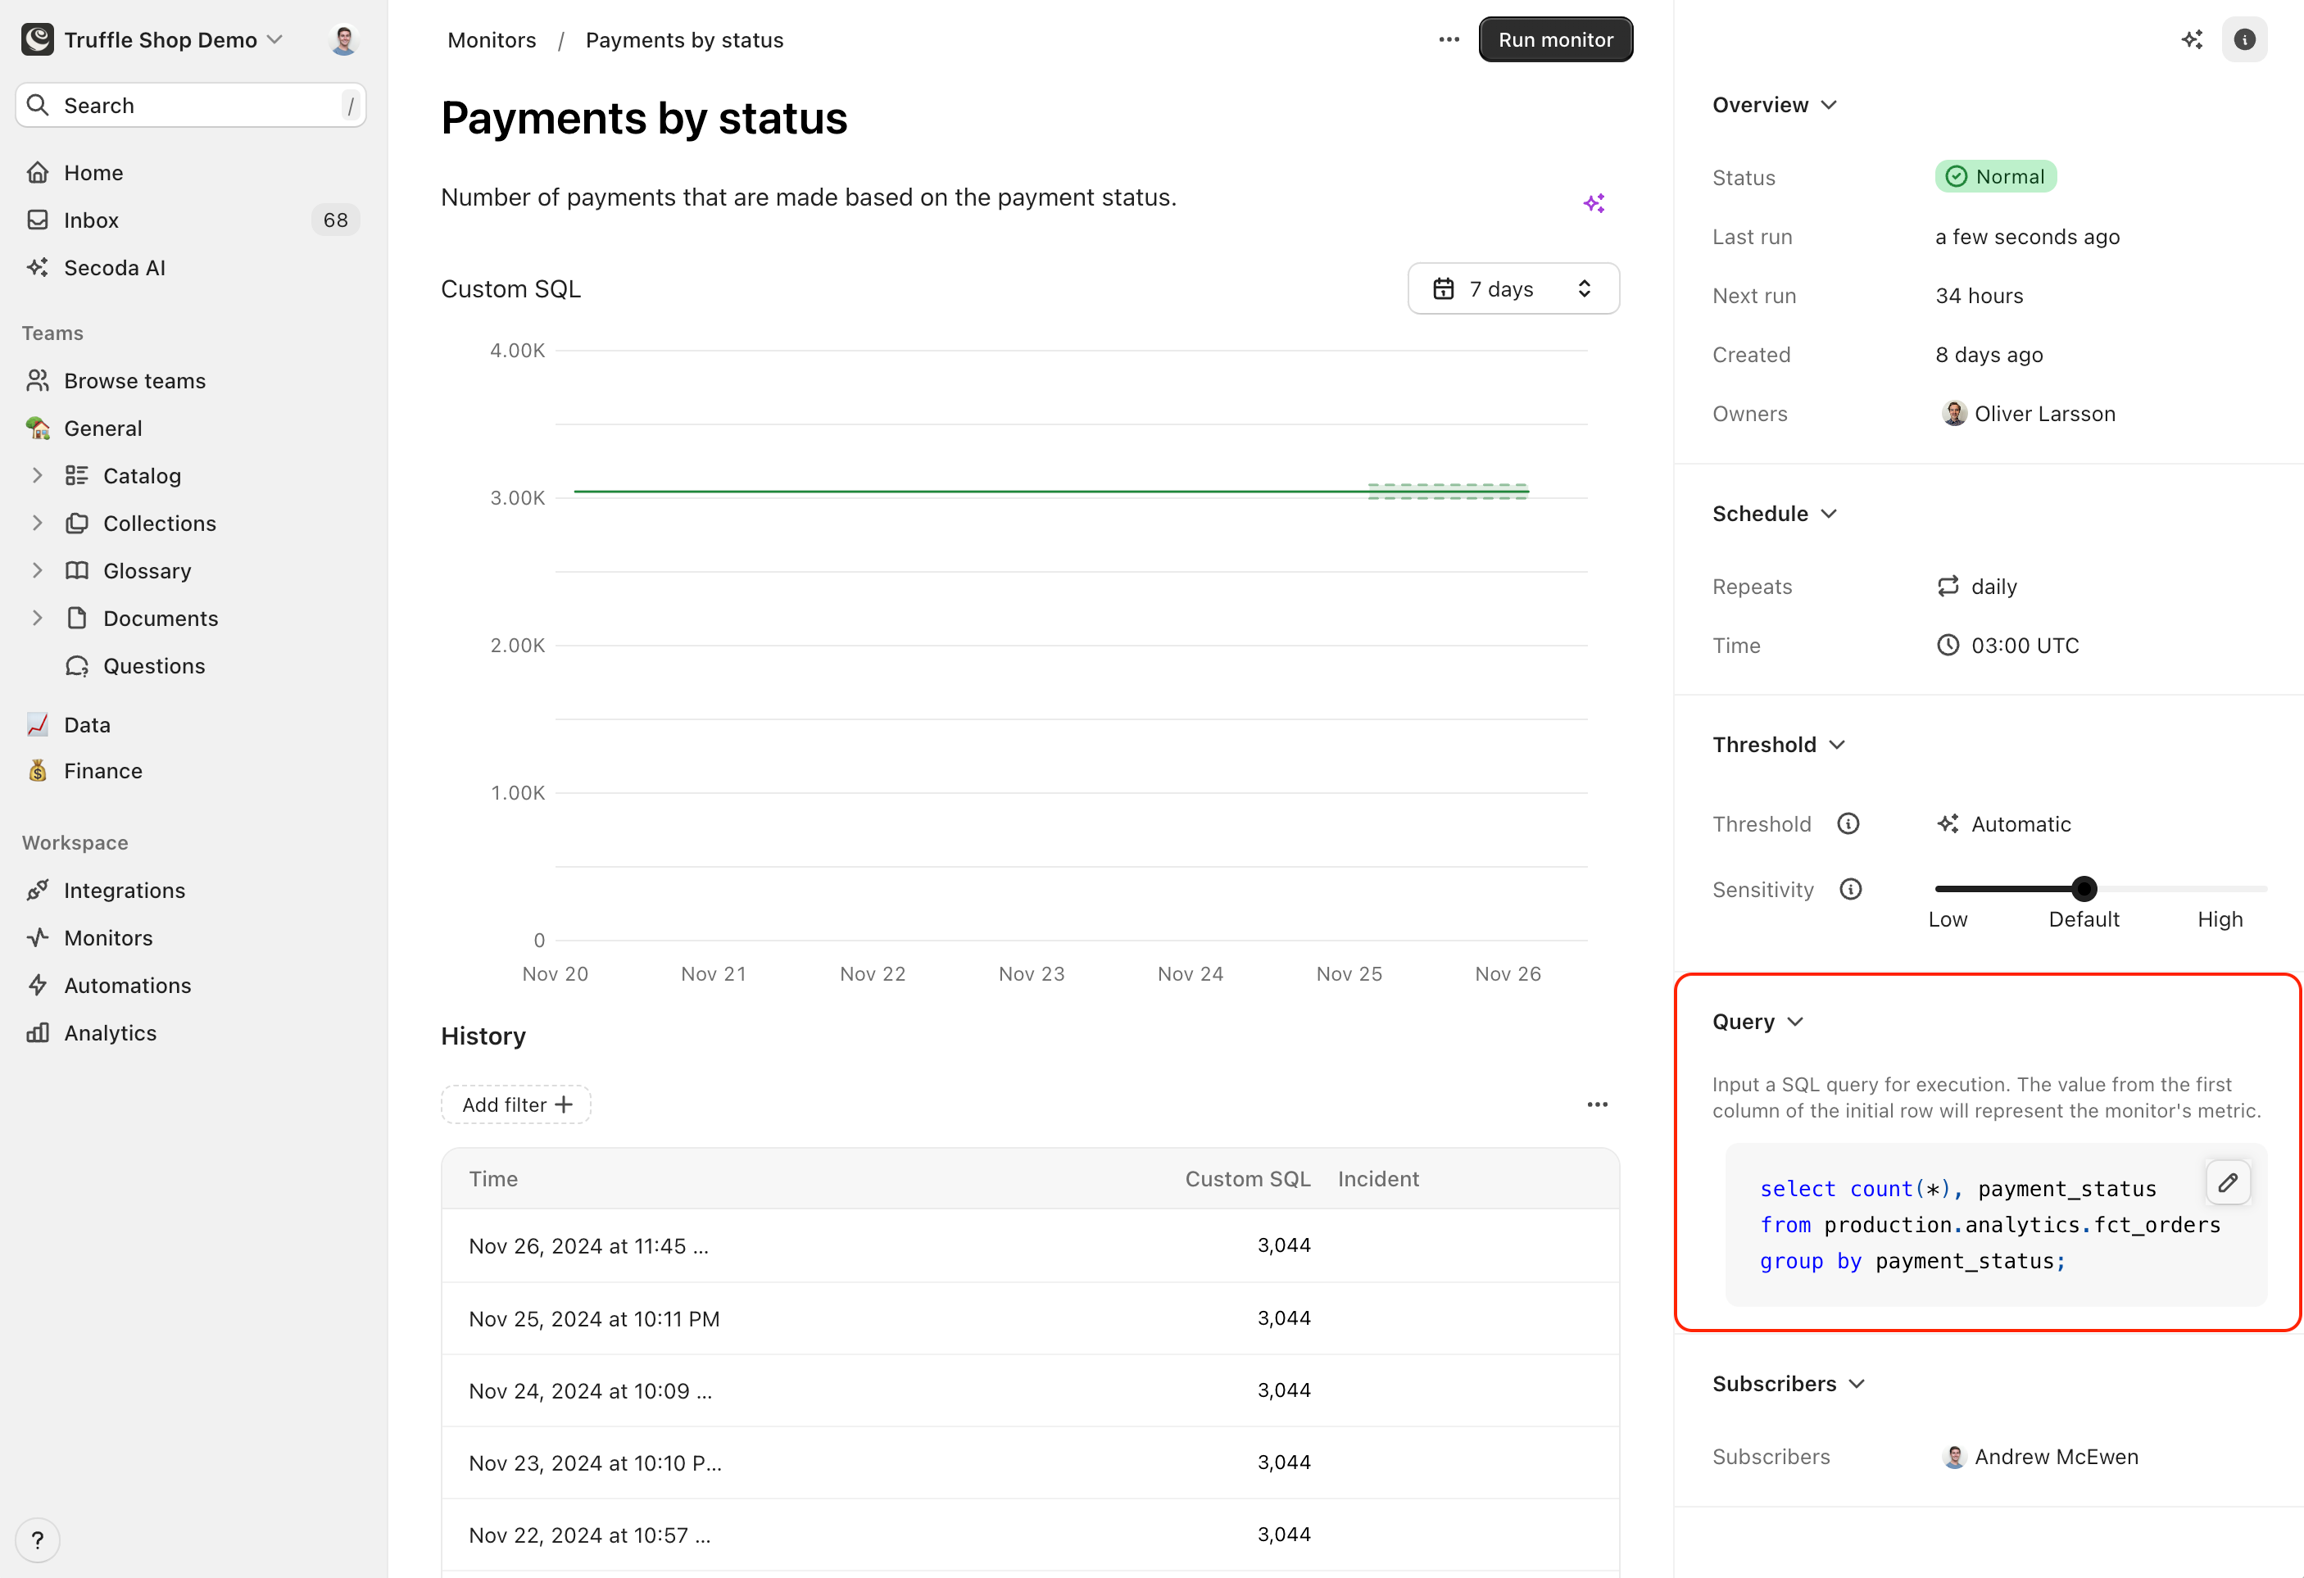Open the help question mark button
Viewport: 2304px width, 1578px height.
click(38, 1539)
